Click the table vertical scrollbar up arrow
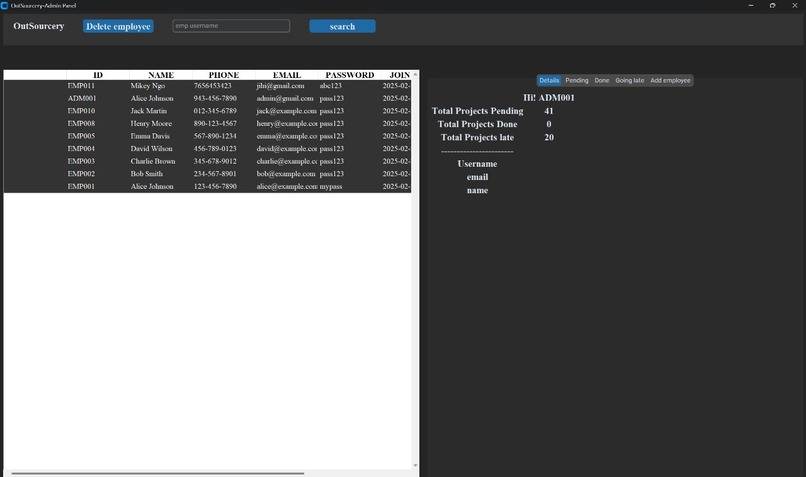 tap(415, 75)
